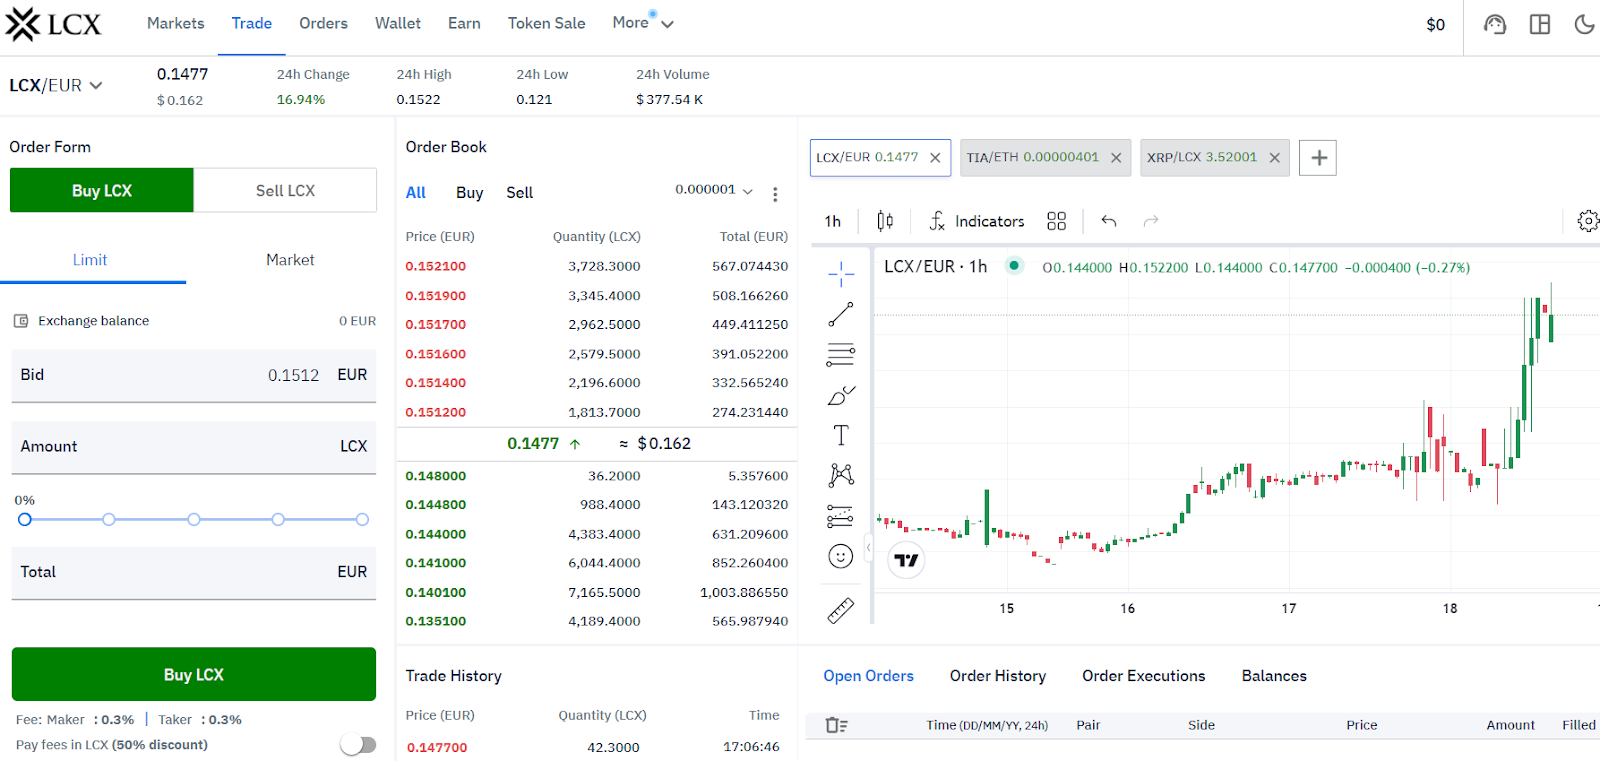This screenshot has height=761, width=1600.
Task: Set amount slider to 100% point
Action: 362,519
